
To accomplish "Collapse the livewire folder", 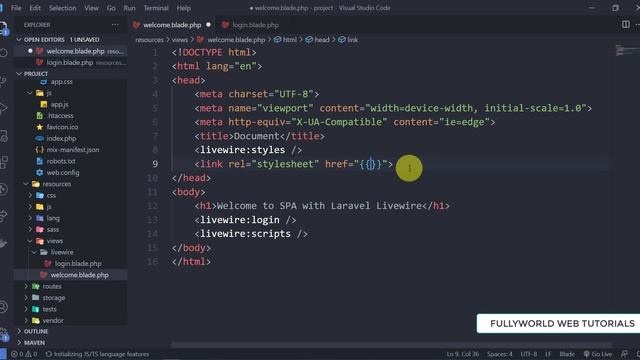I will 62,252.
